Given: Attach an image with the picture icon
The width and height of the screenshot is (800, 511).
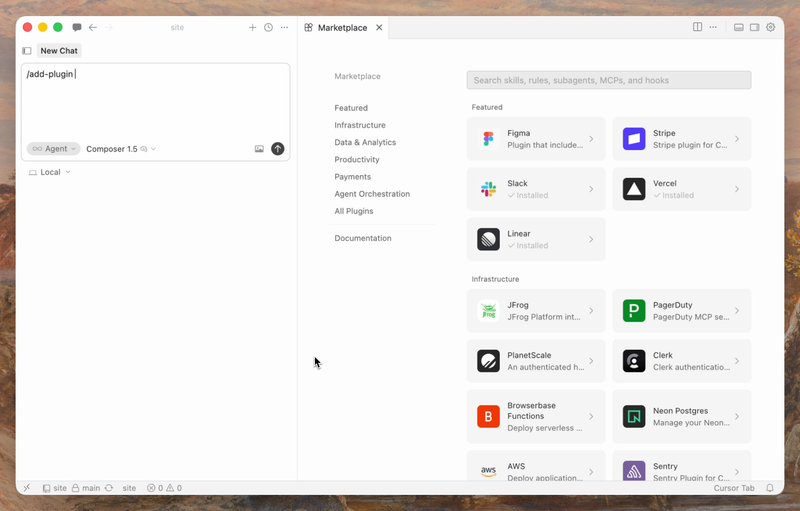Looking at the screenshot, I should pyautogui.click(x=259, y=148).
